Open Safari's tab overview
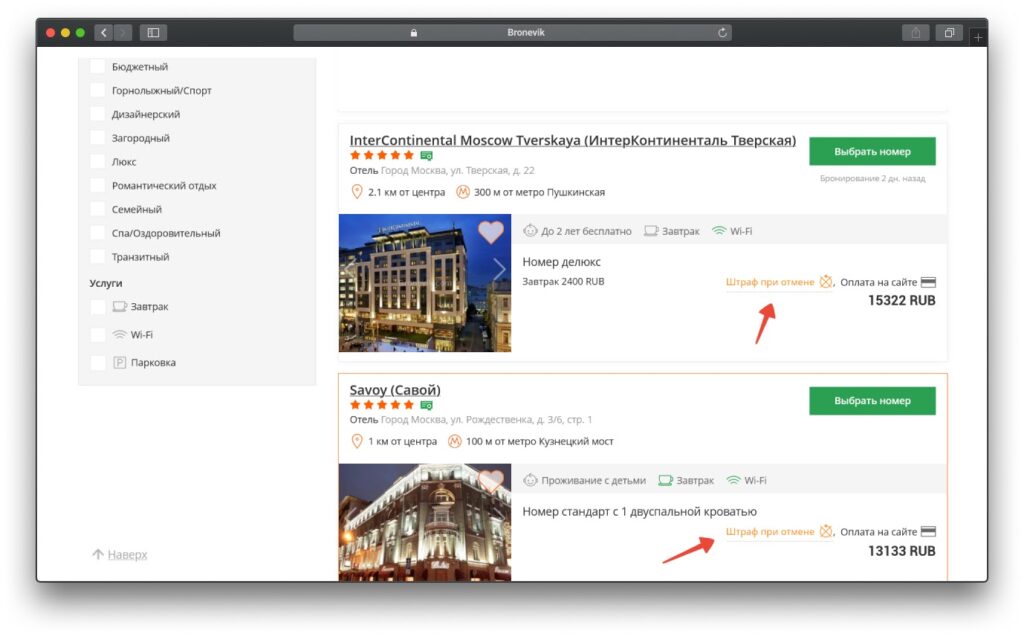 coord(949,32)
